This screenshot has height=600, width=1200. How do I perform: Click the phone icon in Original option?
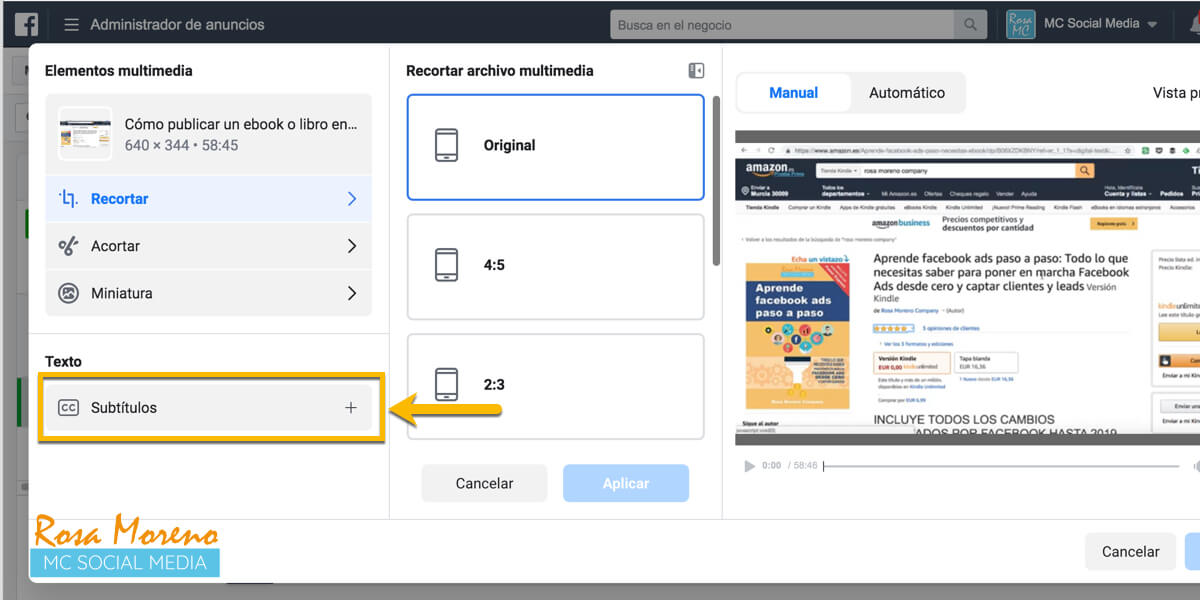pyautogui.click(x=447, y=146)
